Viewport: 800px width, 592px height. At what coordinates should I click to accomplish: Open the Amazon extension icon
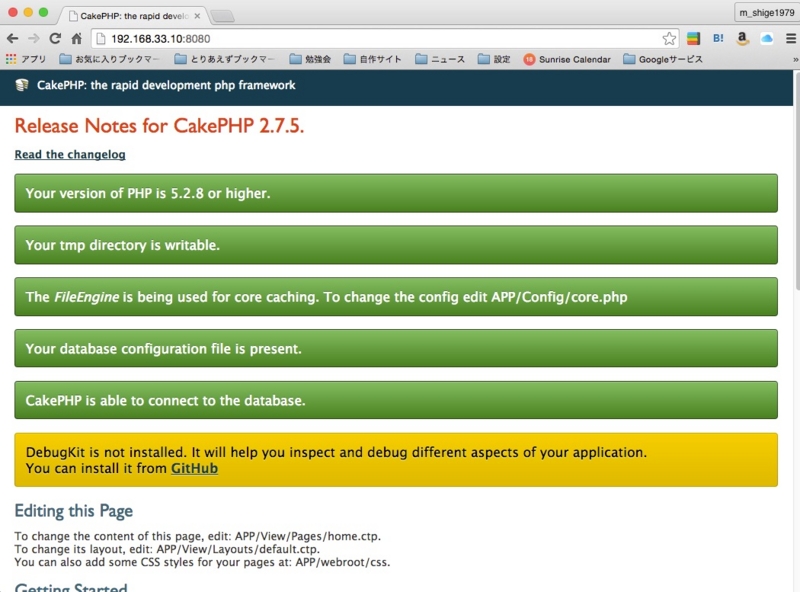[743, 38]
